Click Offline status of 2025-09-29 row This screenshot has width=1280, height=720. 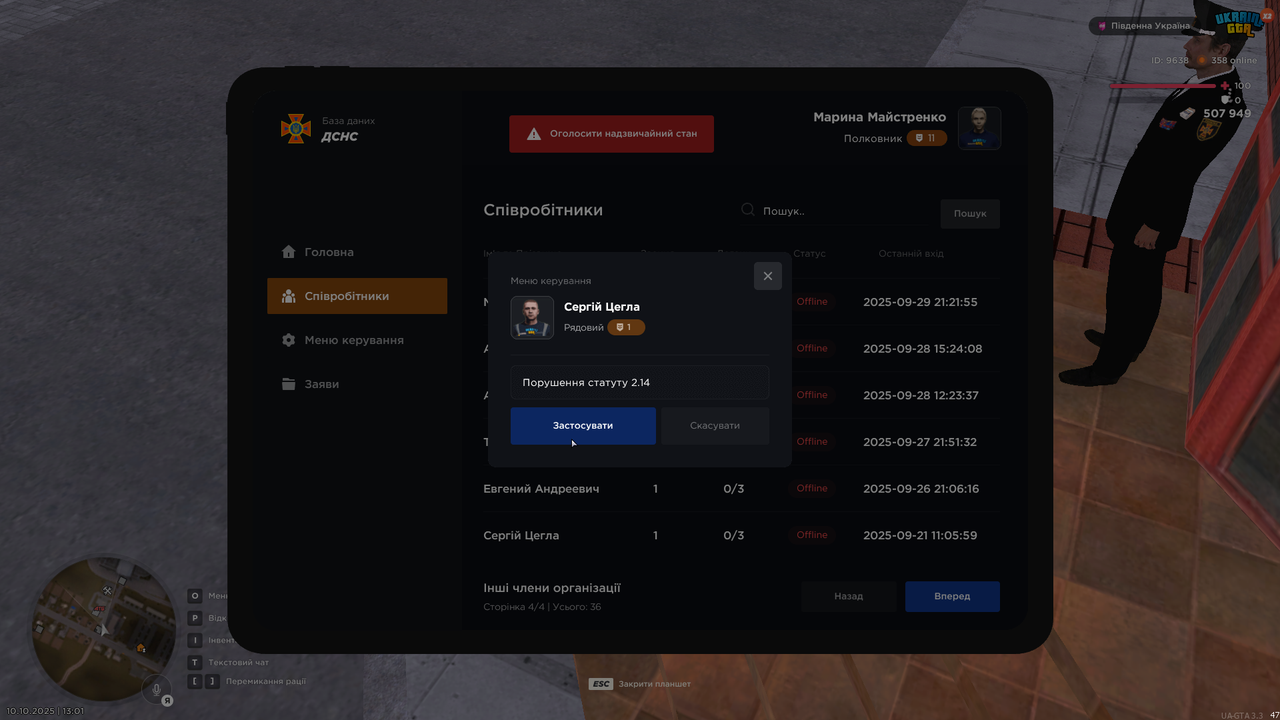(812, 302)
